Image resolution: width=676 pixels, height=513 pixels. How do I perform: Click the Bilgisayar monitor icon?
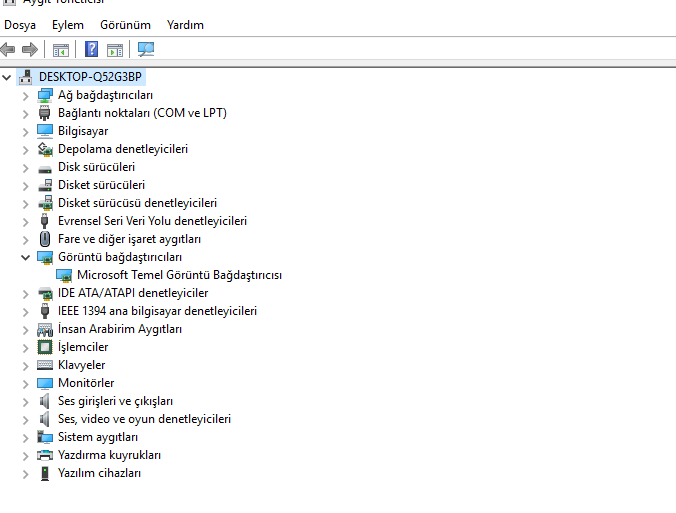[45, 131]
